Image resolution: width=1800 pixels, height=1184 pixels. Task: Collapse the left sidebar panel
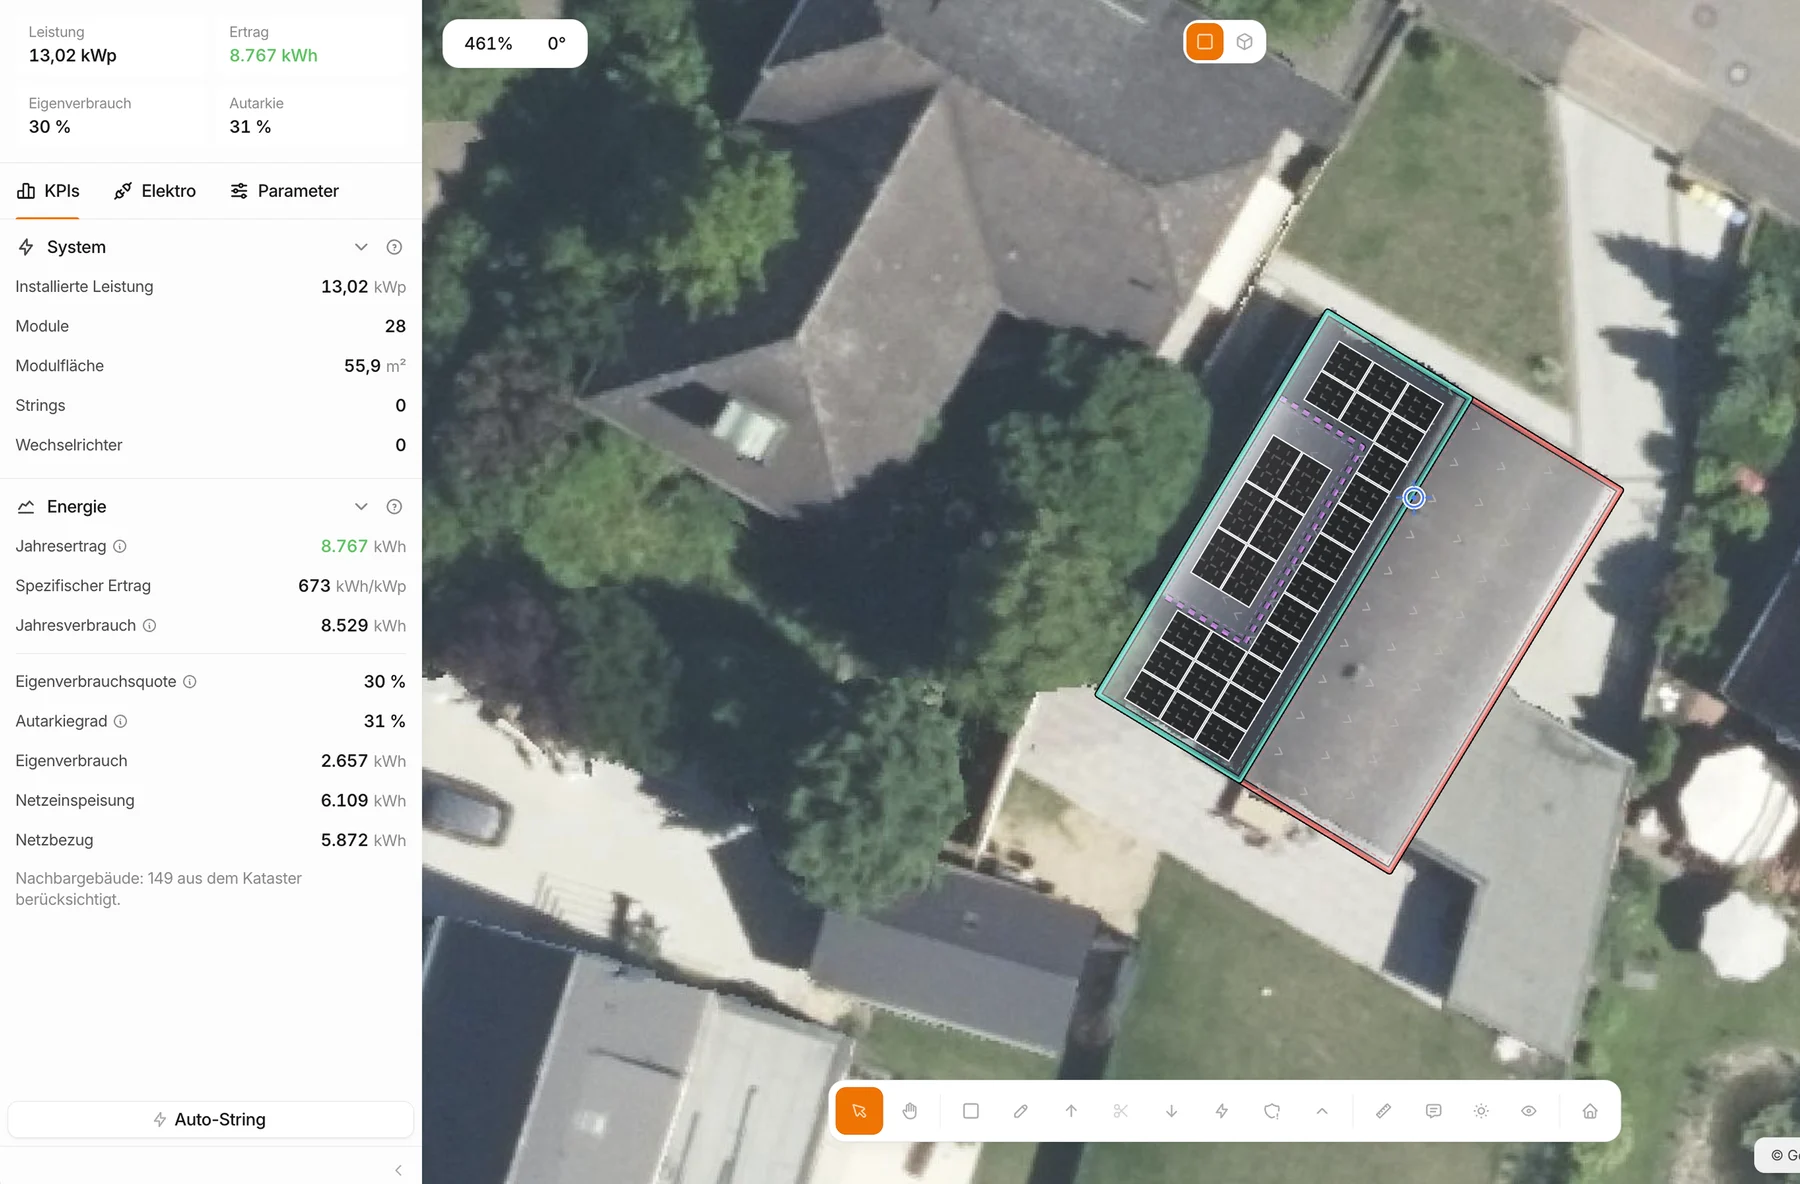point(398,1170)
